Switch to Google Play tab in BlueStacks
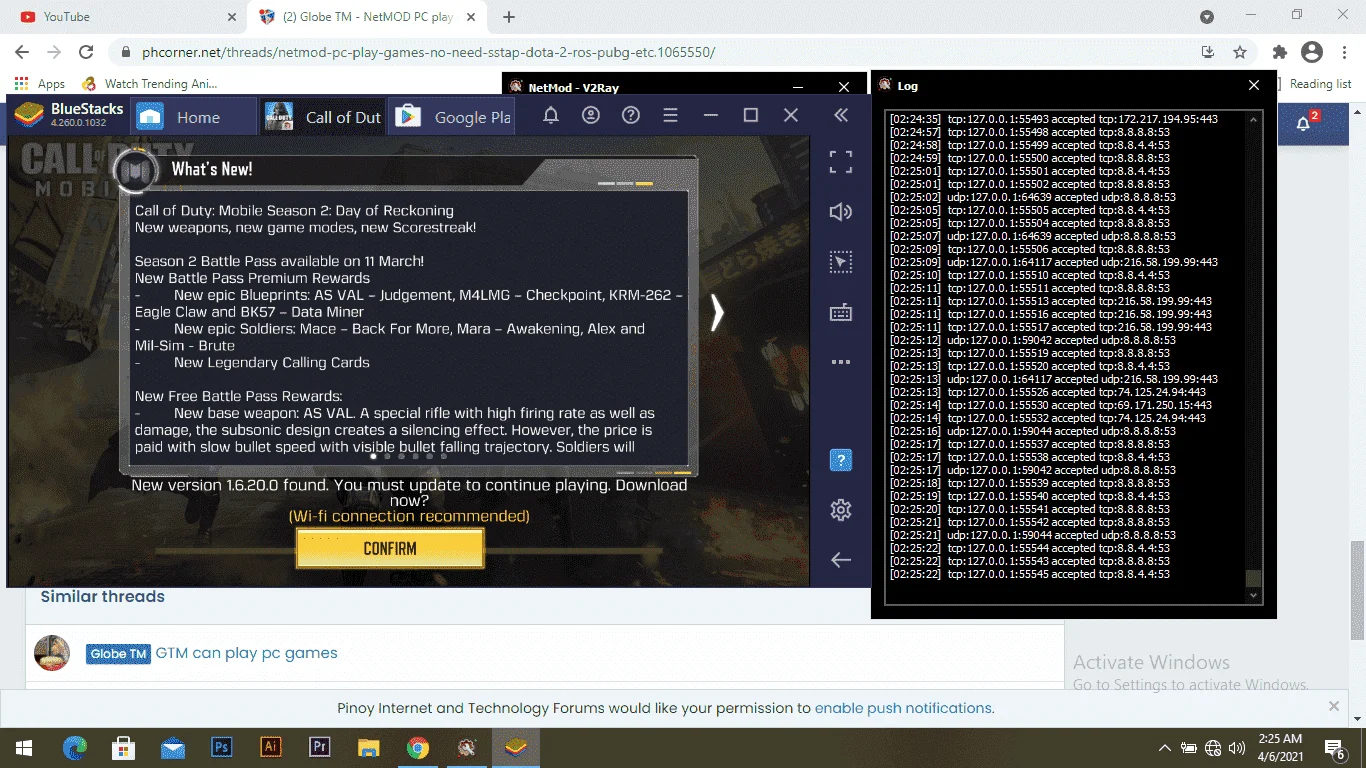The width and height of the screenshot is (1366, 768). tap(451, 117)
